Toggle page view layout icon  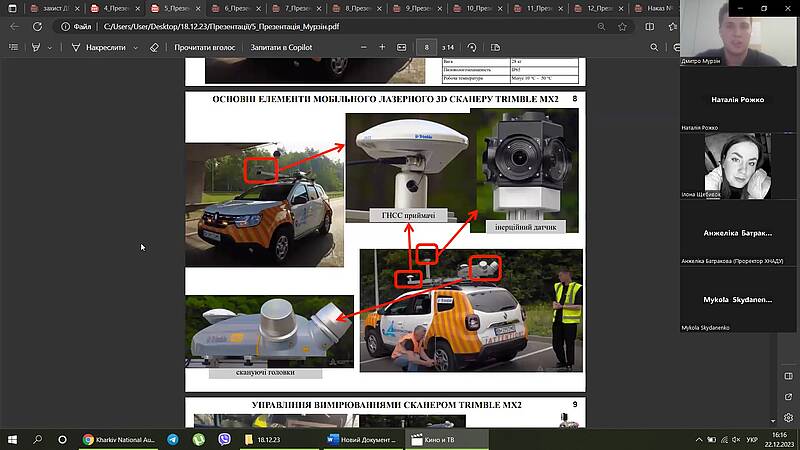tap(495, 47)
